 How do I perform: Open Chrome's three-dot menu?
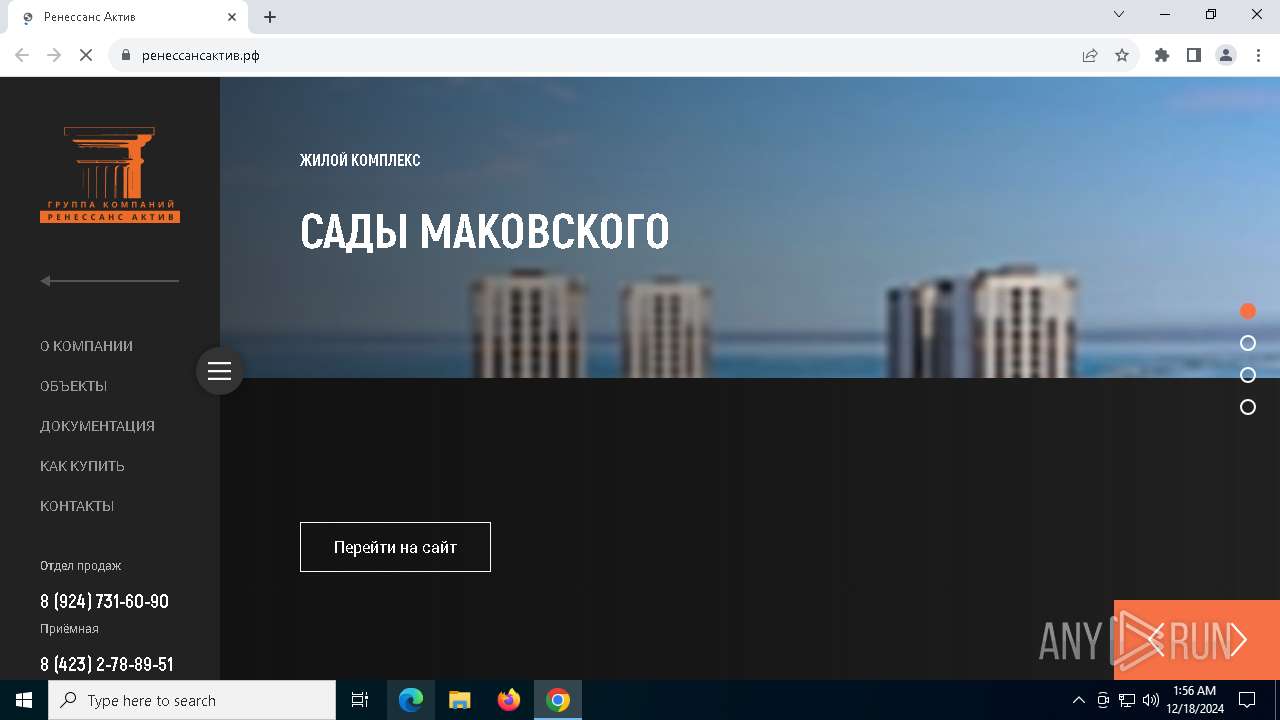tap(1258, 55)
